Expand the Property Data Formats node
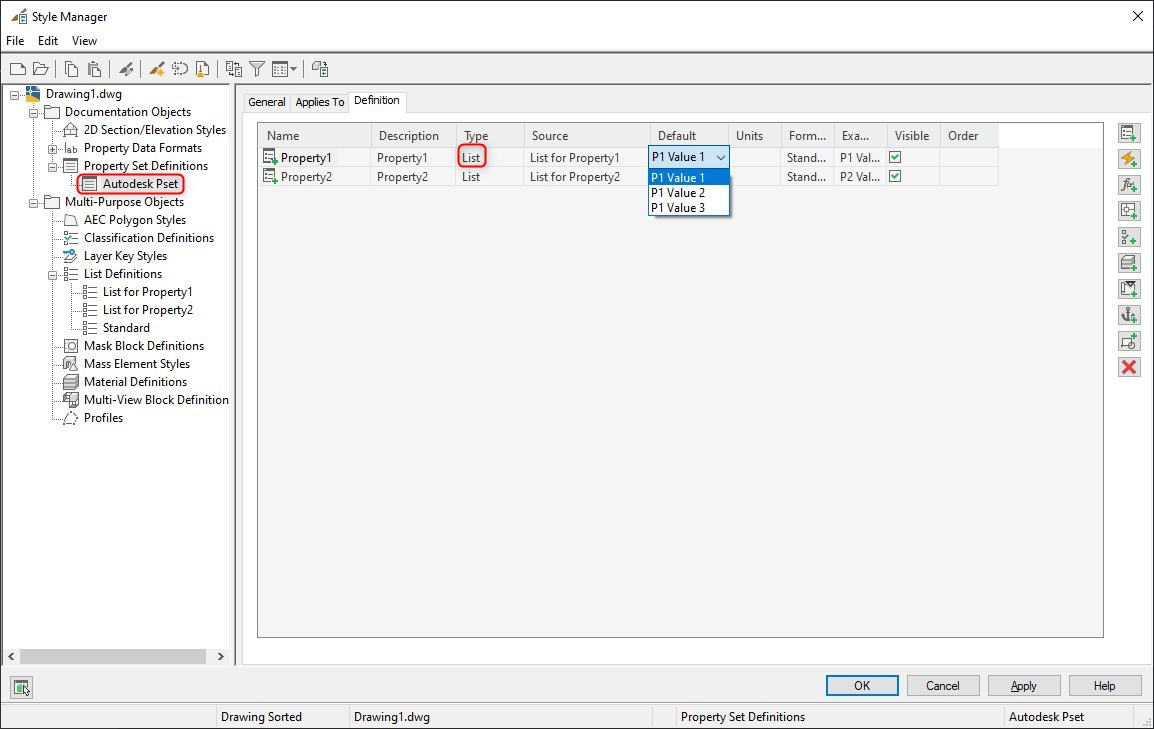Image resolution: width=1154 pixels, height=729 pixels. 52,149
